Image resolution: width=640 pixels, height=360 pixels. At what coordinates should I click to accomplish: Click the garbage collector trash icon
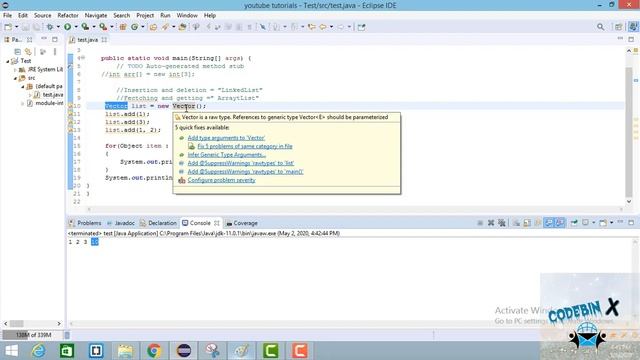[x=67, y=335]
